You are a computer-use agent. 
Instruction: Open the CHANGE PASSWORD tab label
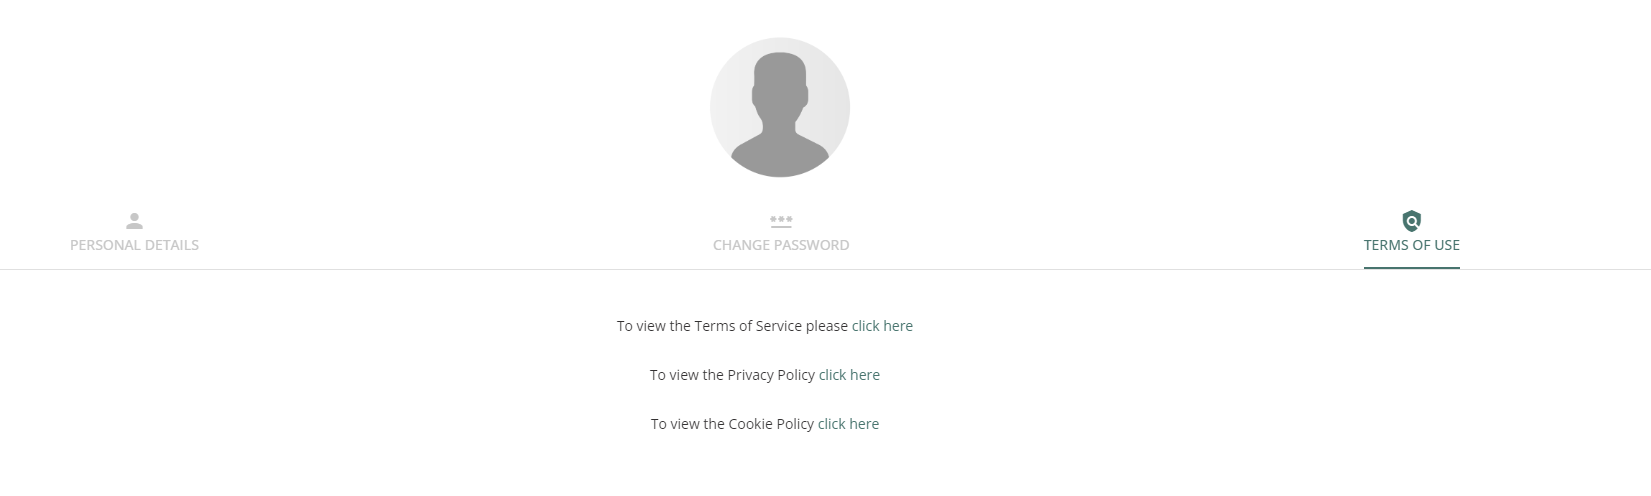(781, 245)
